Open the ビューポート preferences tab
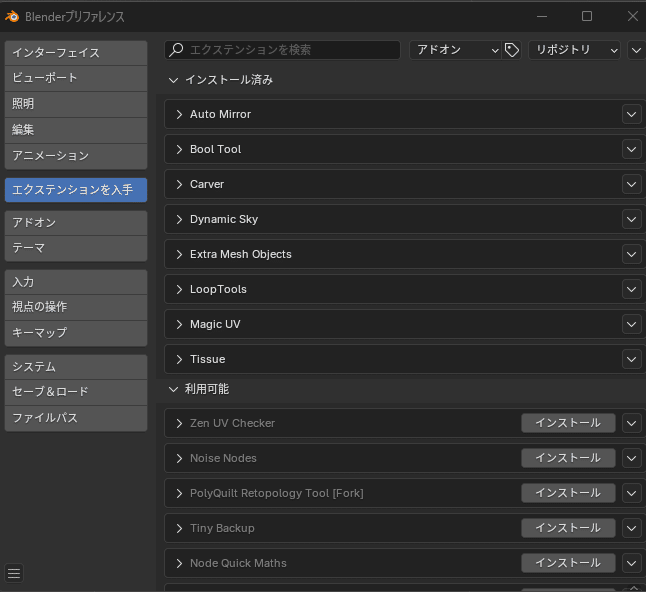 click(76, 78)
